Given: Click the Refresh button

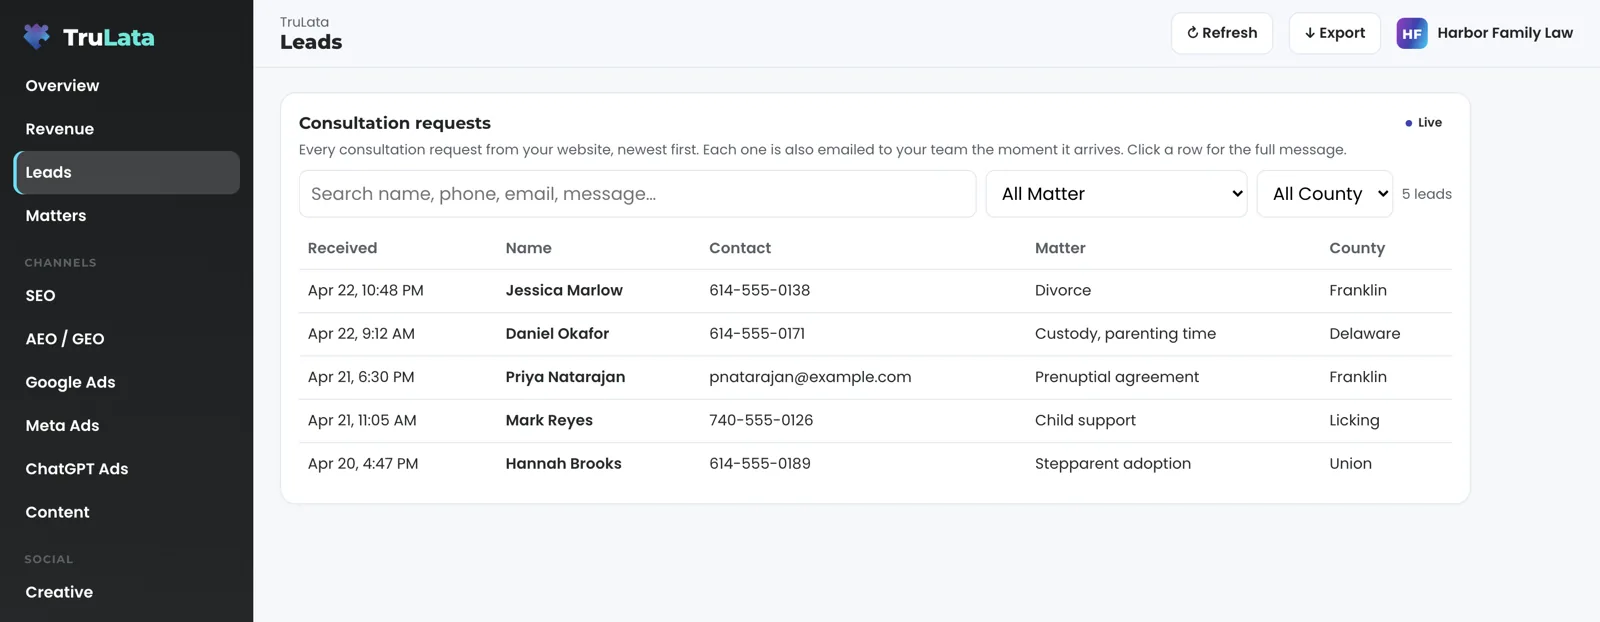Looking at the screenshot, I should coord(1221,33).
